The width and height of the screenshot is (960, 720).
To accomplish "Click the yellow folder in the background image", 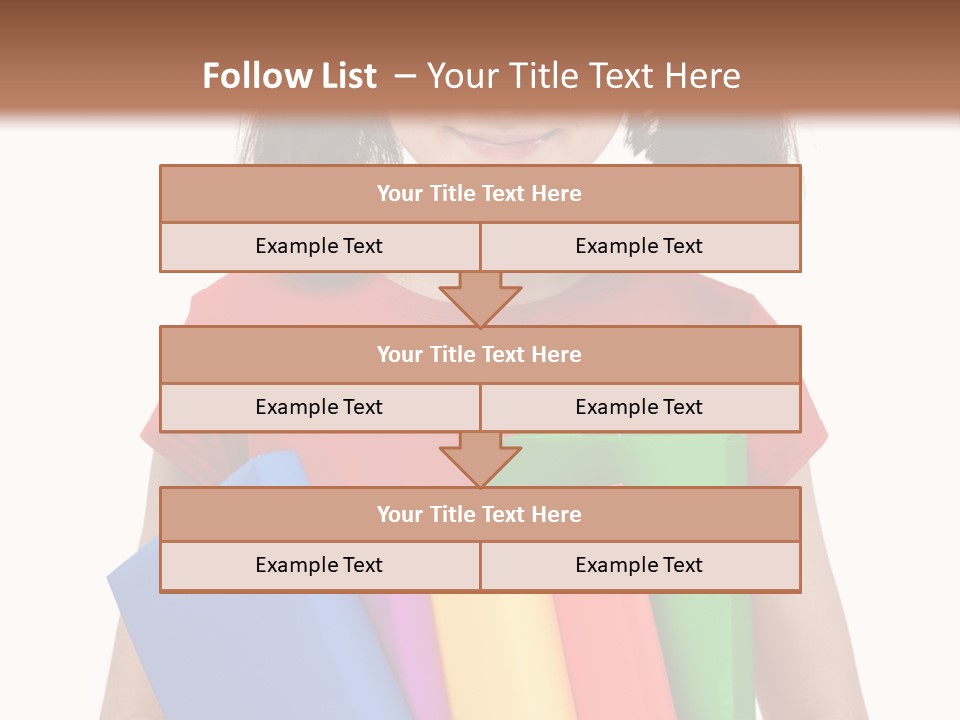I will (x=496, y=656).
